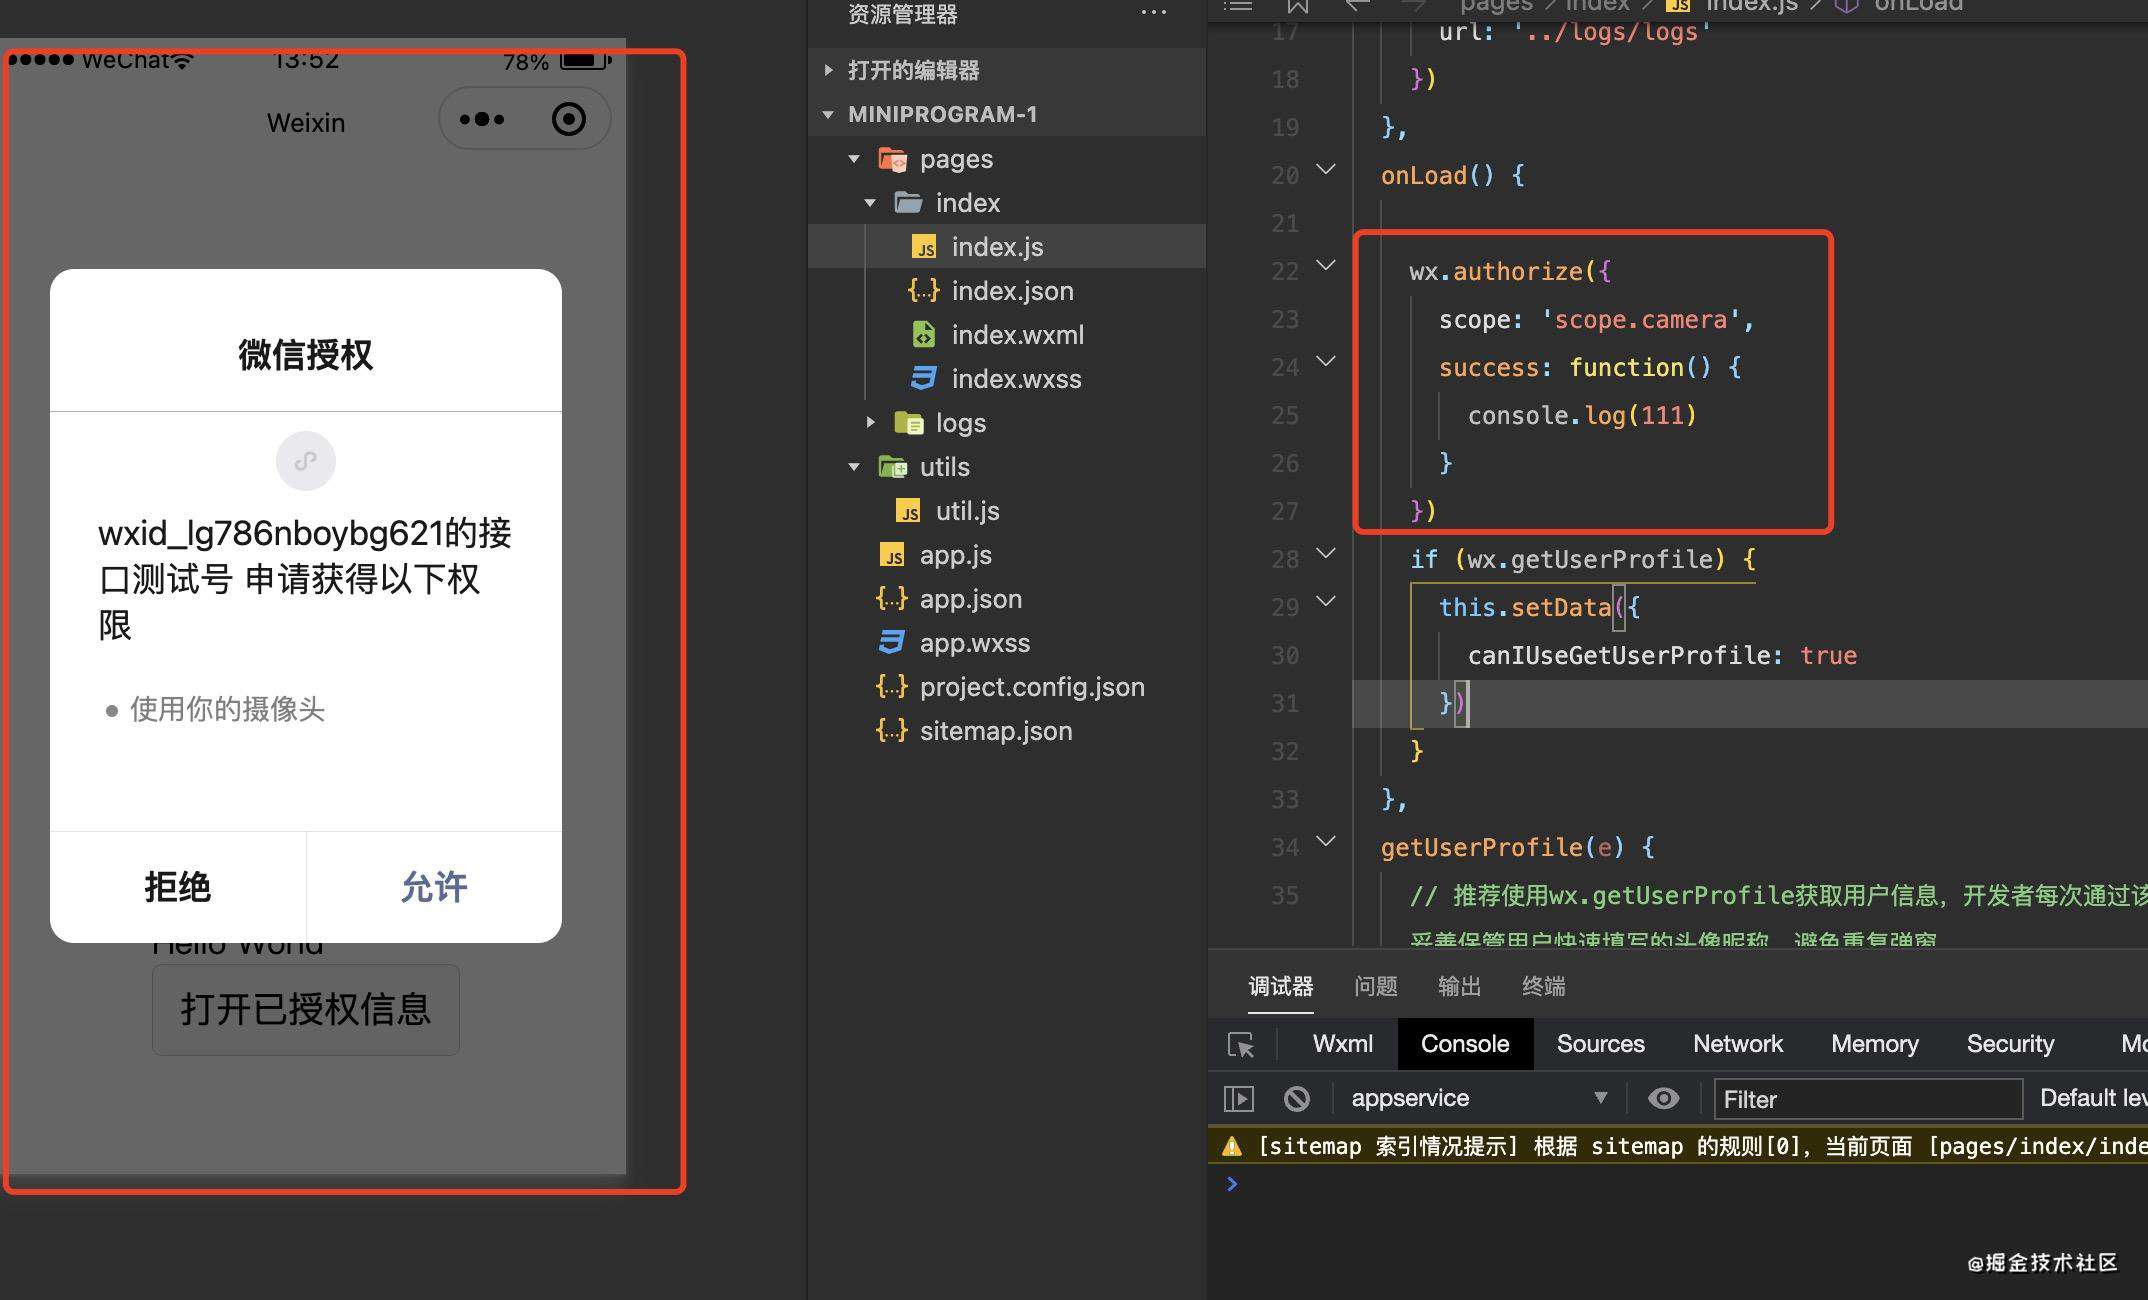Open the Network devtools tab
This screenshot has width=2148, height=1300.
1738,1044
